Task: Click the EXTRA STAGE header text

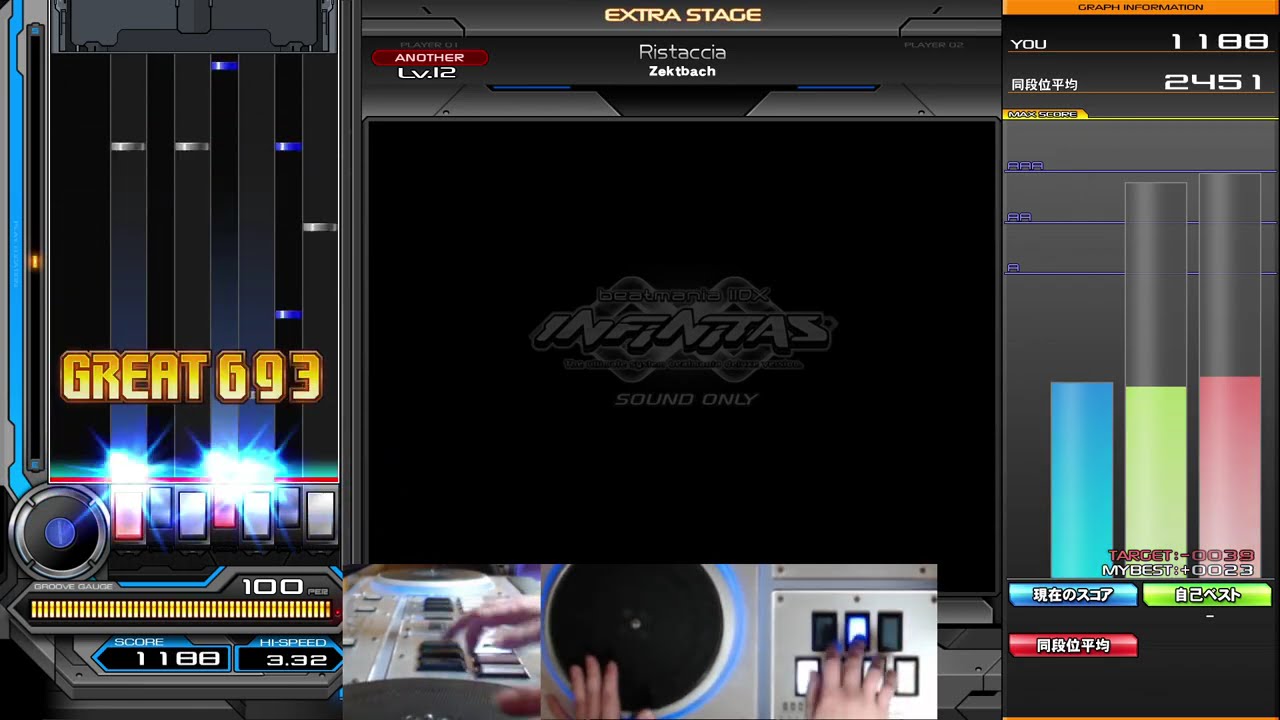Action: click(683, 15)
